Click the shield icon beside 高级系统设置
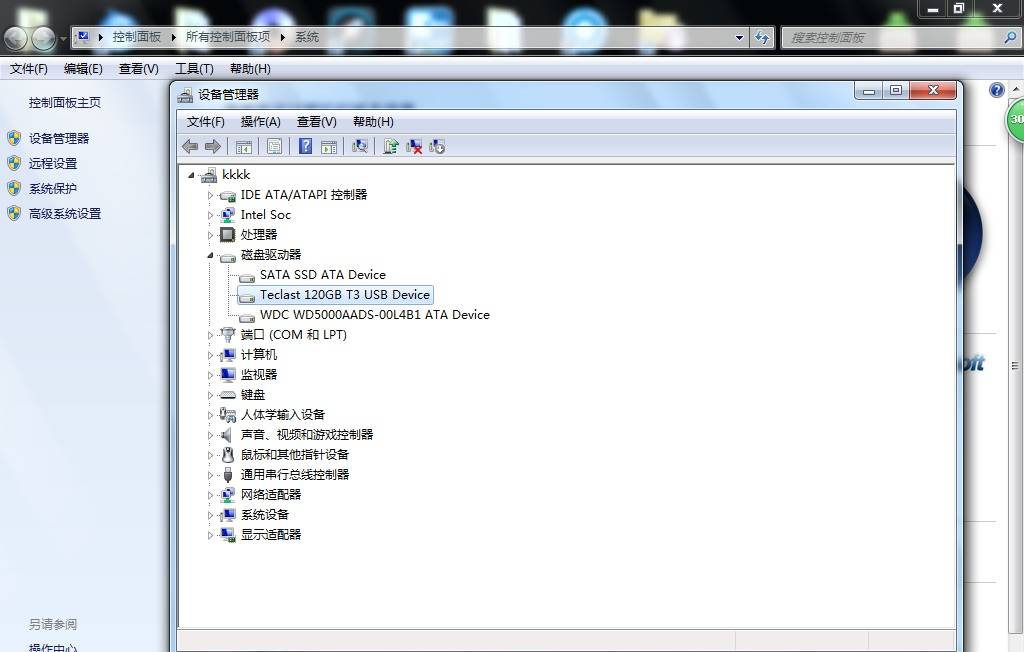 tap(14, 213)
